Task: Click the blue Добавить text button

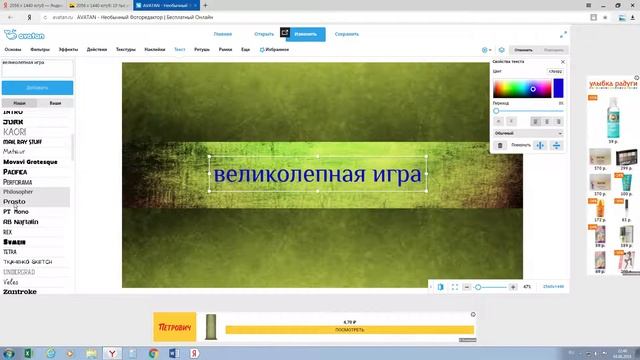Action: click(x=38, y=88)
